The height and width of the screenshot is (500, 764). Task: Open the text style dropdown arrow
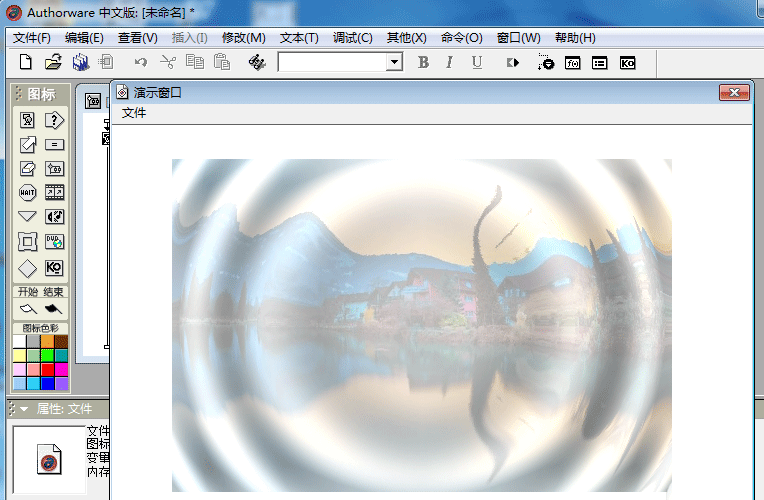(x=394, y=63)
